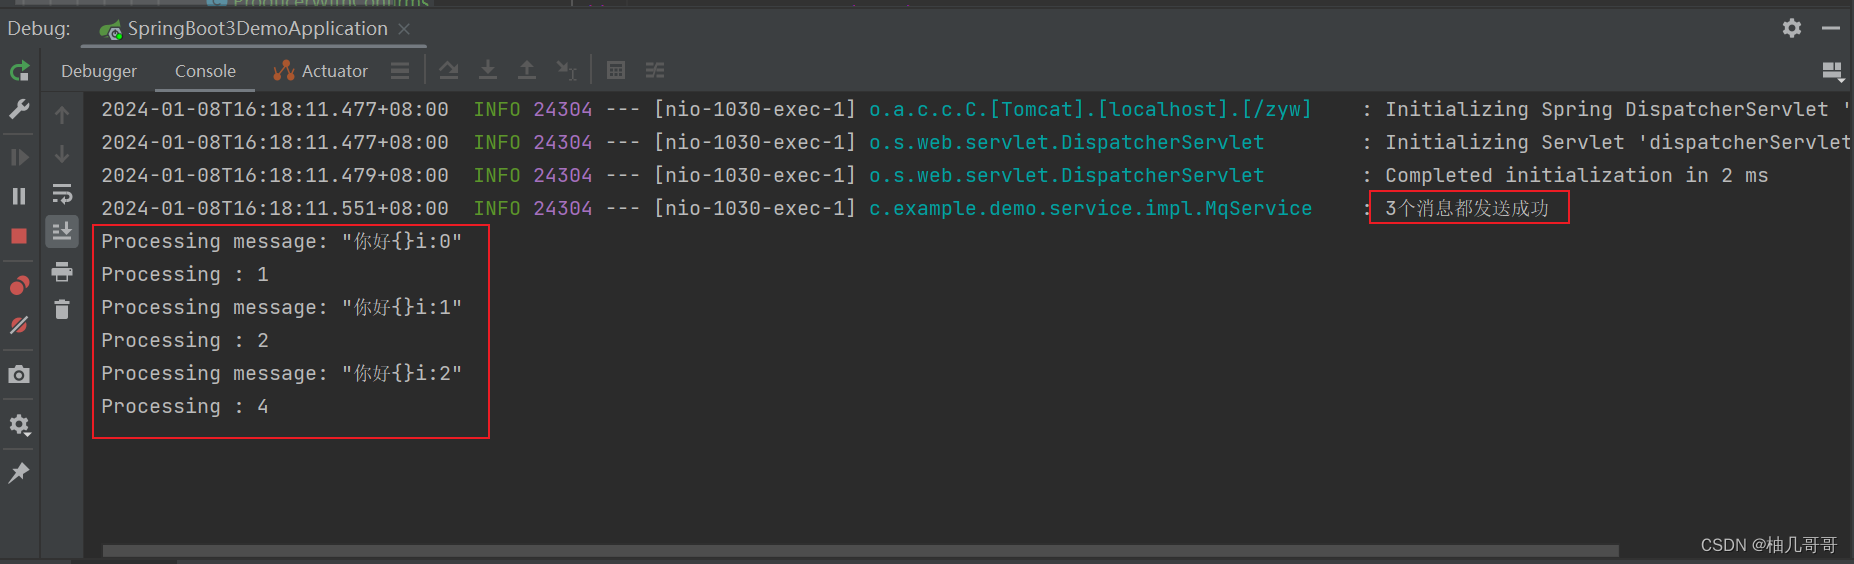Open the Actuator tab
1854x564 pixels.
[x=321, y=71]
